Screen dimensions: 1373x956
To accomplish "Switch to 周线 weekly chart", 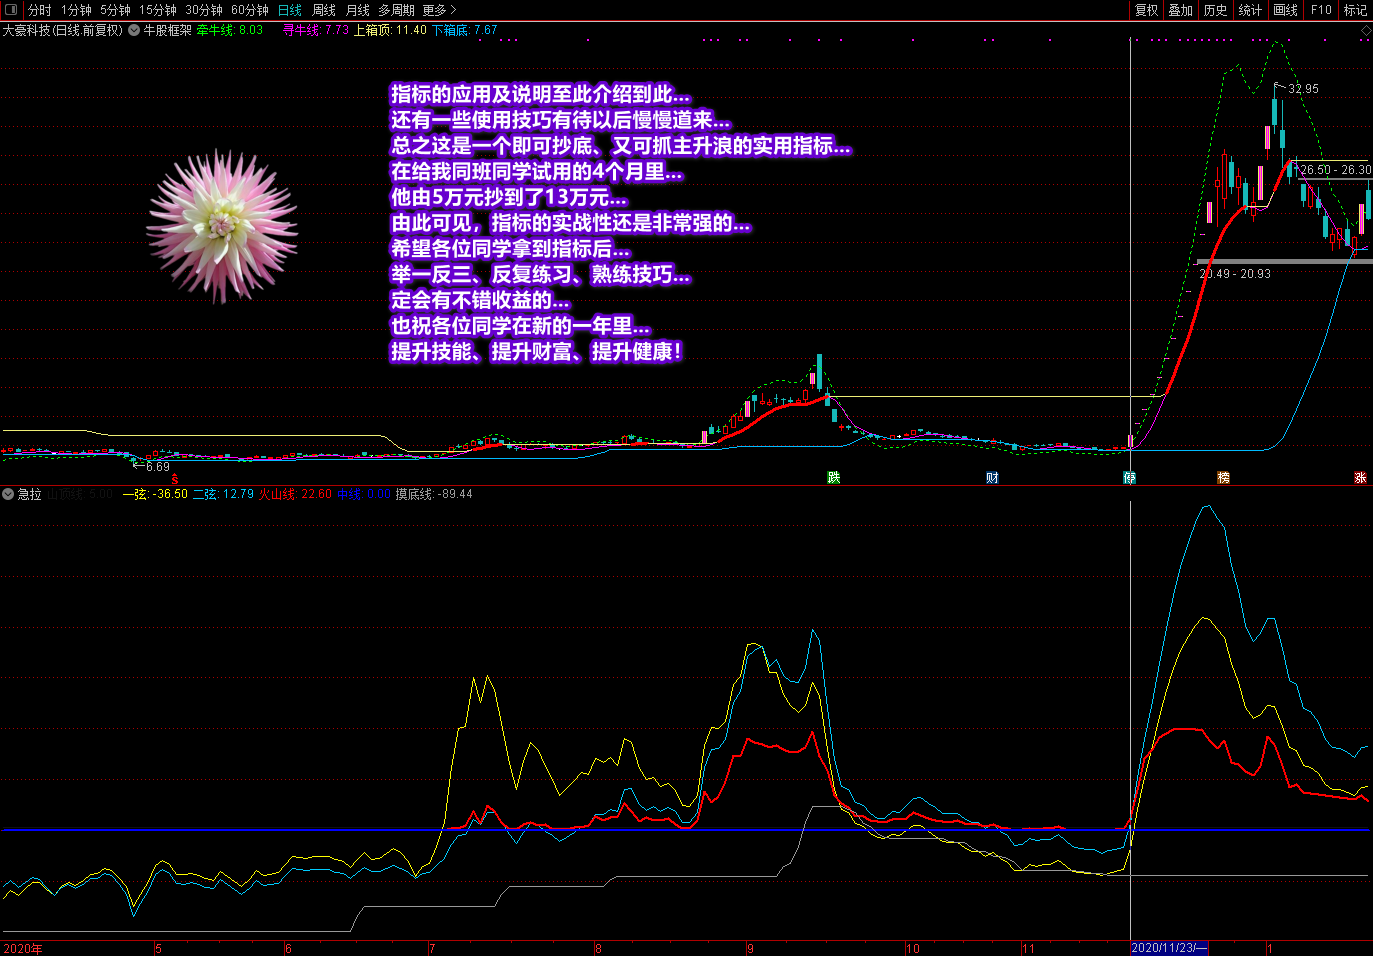I will [x=324, y=10].
